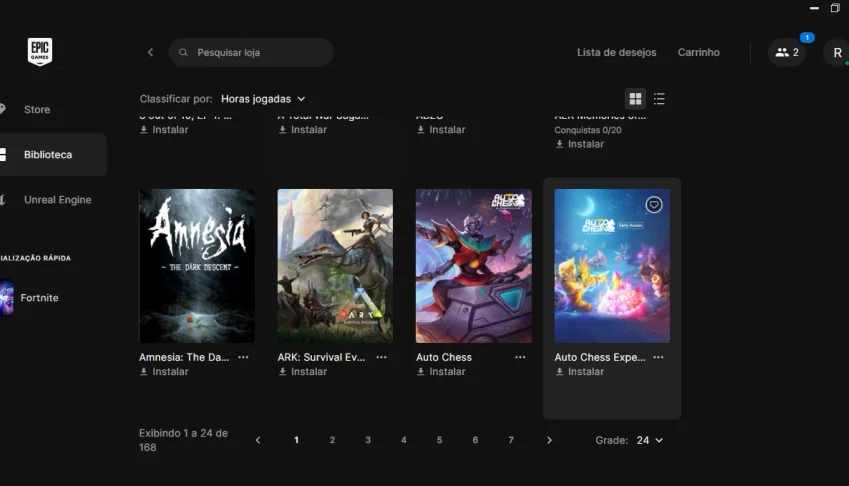Image resolution: width=849 pixels, height=486 pixels.
Task: Click the Store tag icon in the sidebar
Action: (3, 109)
